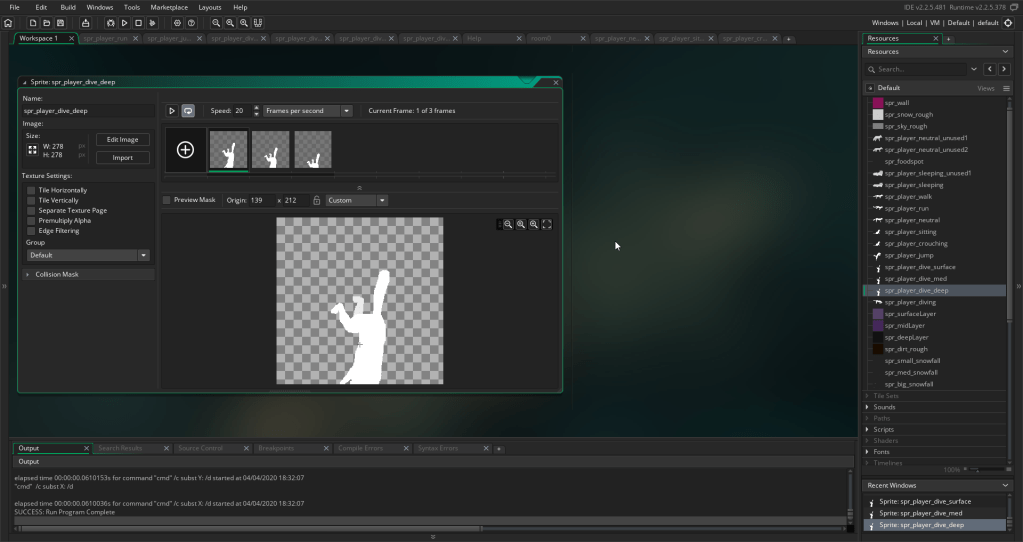Click the origin lock icon

[x=316, y=200]
